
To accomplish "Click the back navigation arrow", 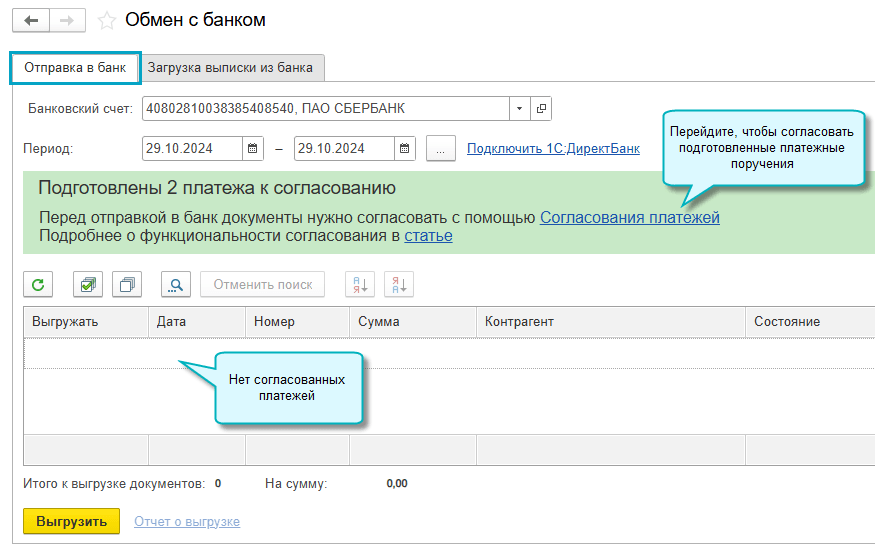I will point(30,20).
